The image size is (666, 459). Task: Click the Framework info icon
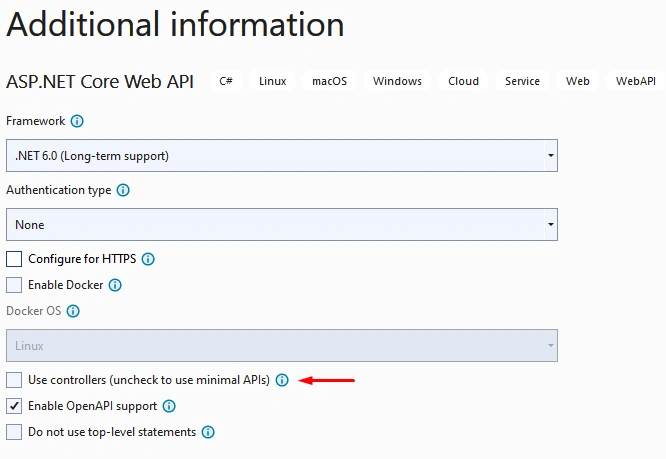tap(77, 121)
